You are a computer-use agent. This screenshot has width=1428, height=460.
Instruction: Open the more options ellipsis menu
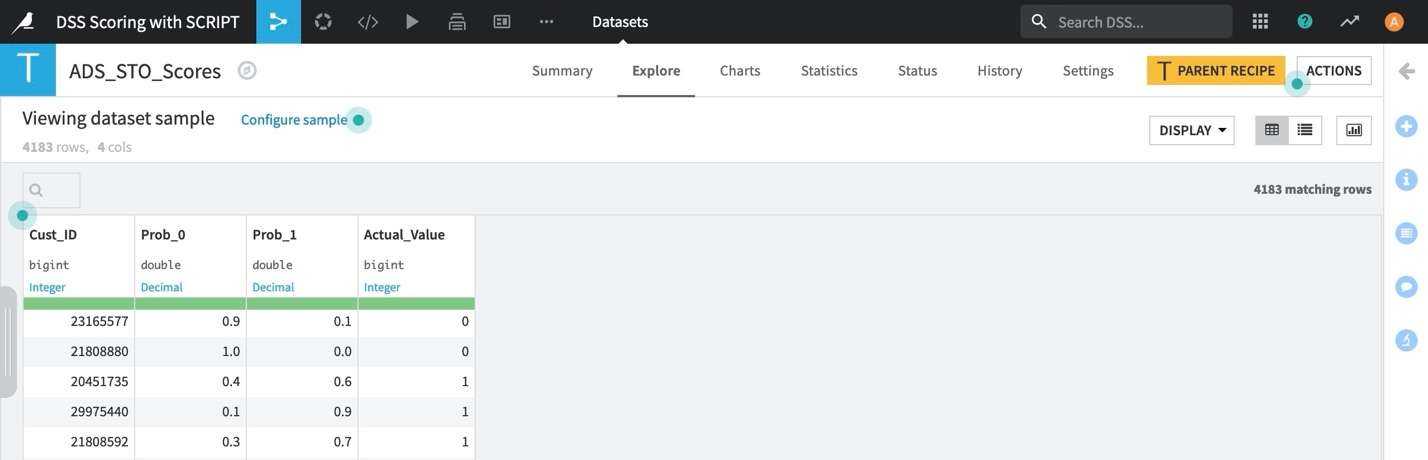click(546, 22)
